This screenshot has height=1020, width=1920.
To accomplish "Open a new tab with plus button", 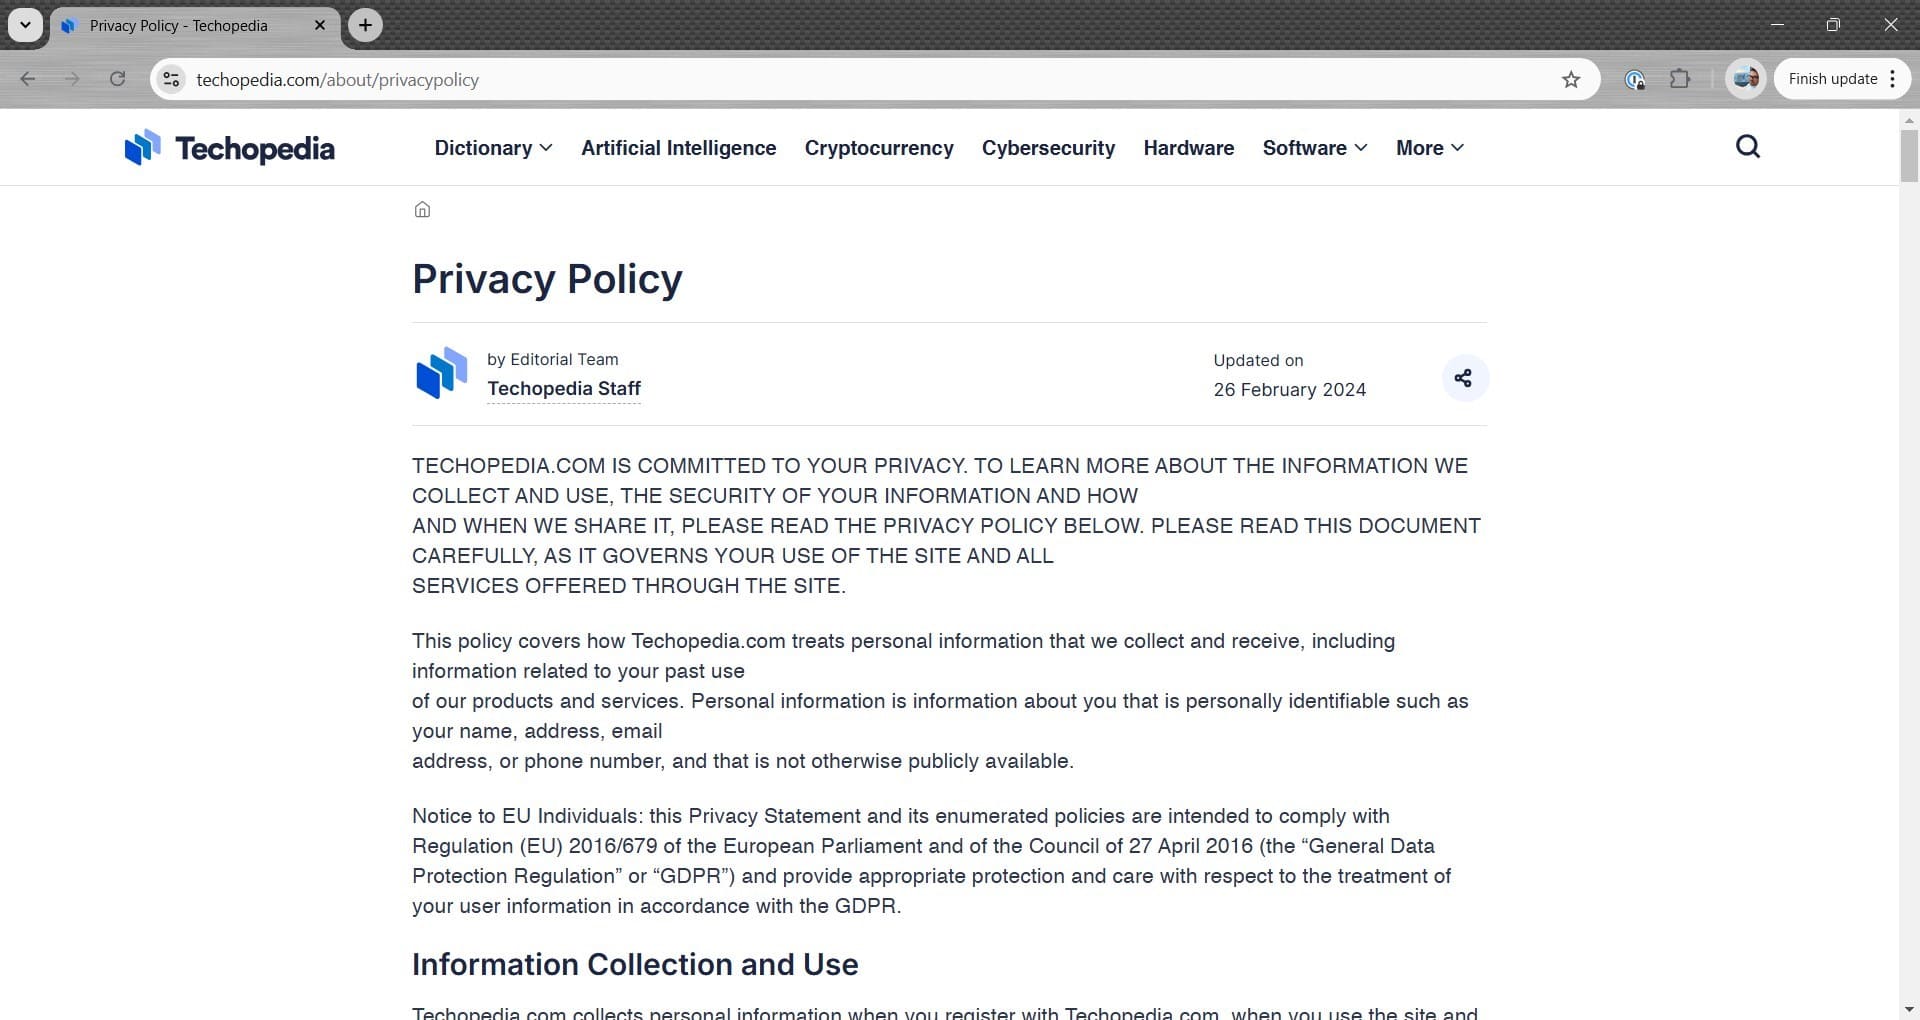I will [x=366, y=25].
